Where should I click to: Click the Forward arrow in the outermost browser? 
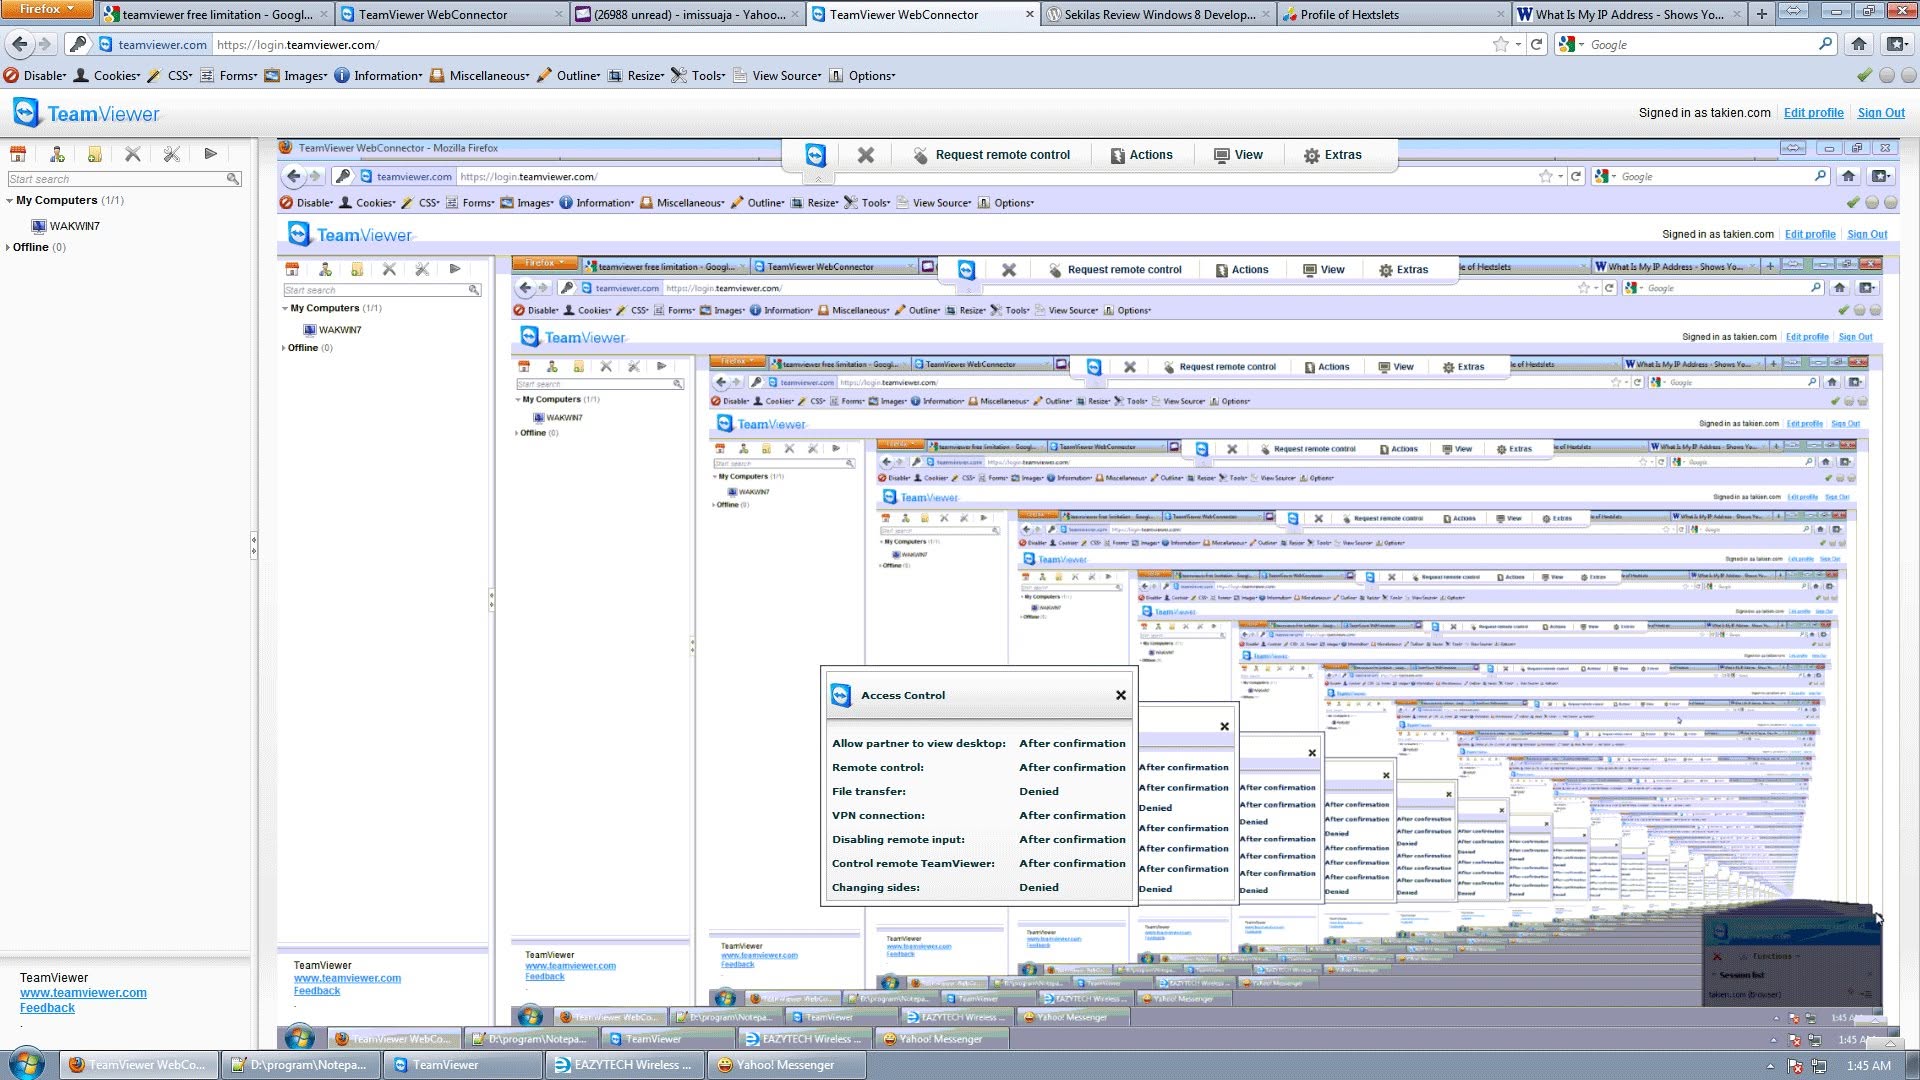(x=44, y=44)
